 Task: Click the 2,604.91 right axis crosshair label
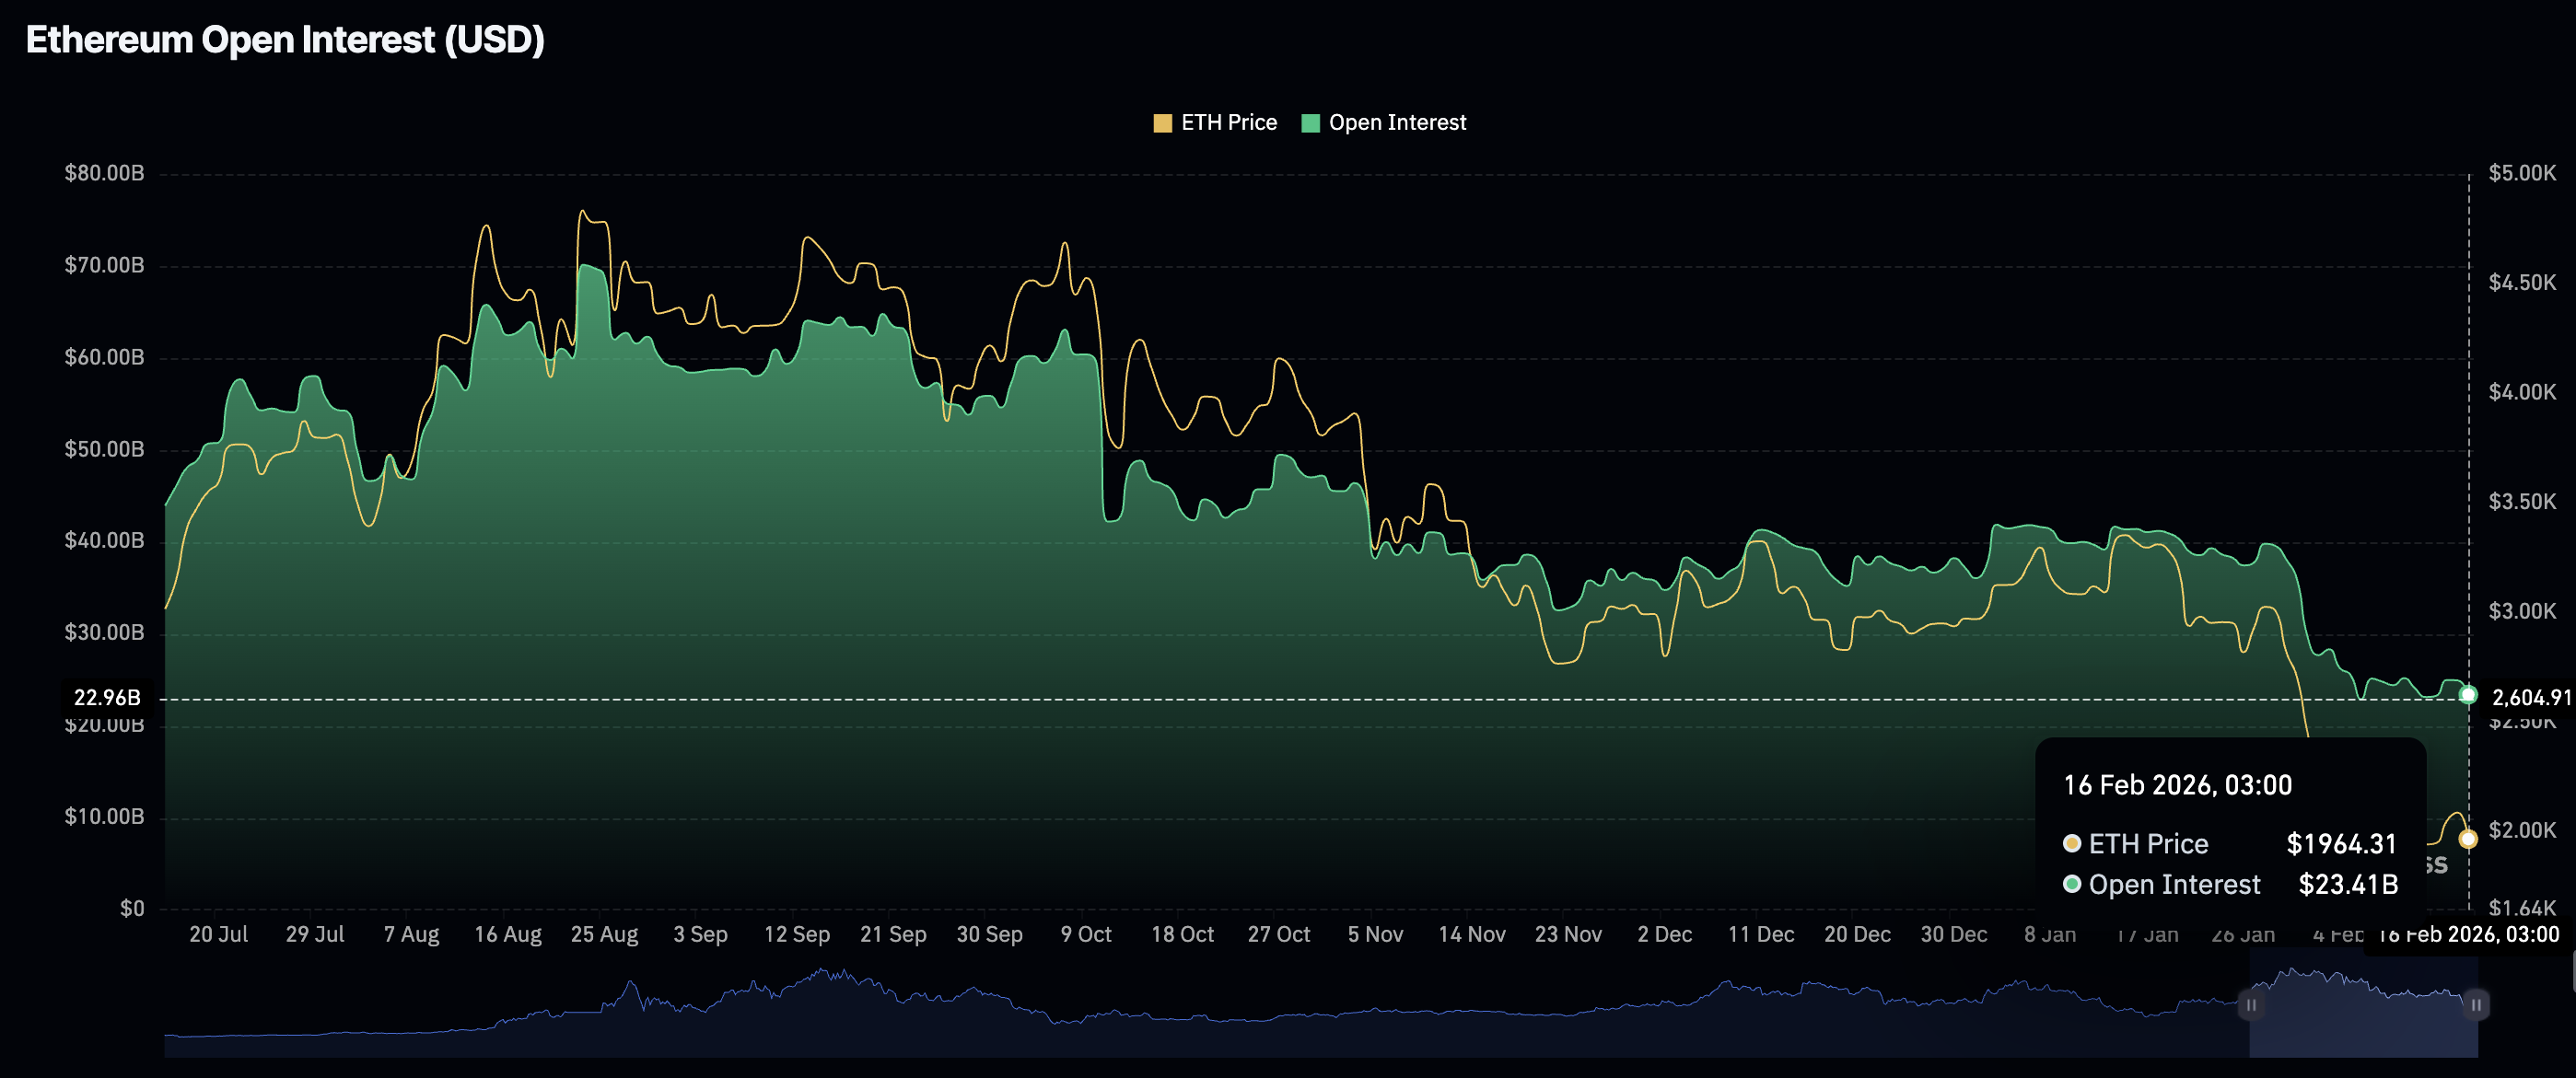(x=2530, y=697)
